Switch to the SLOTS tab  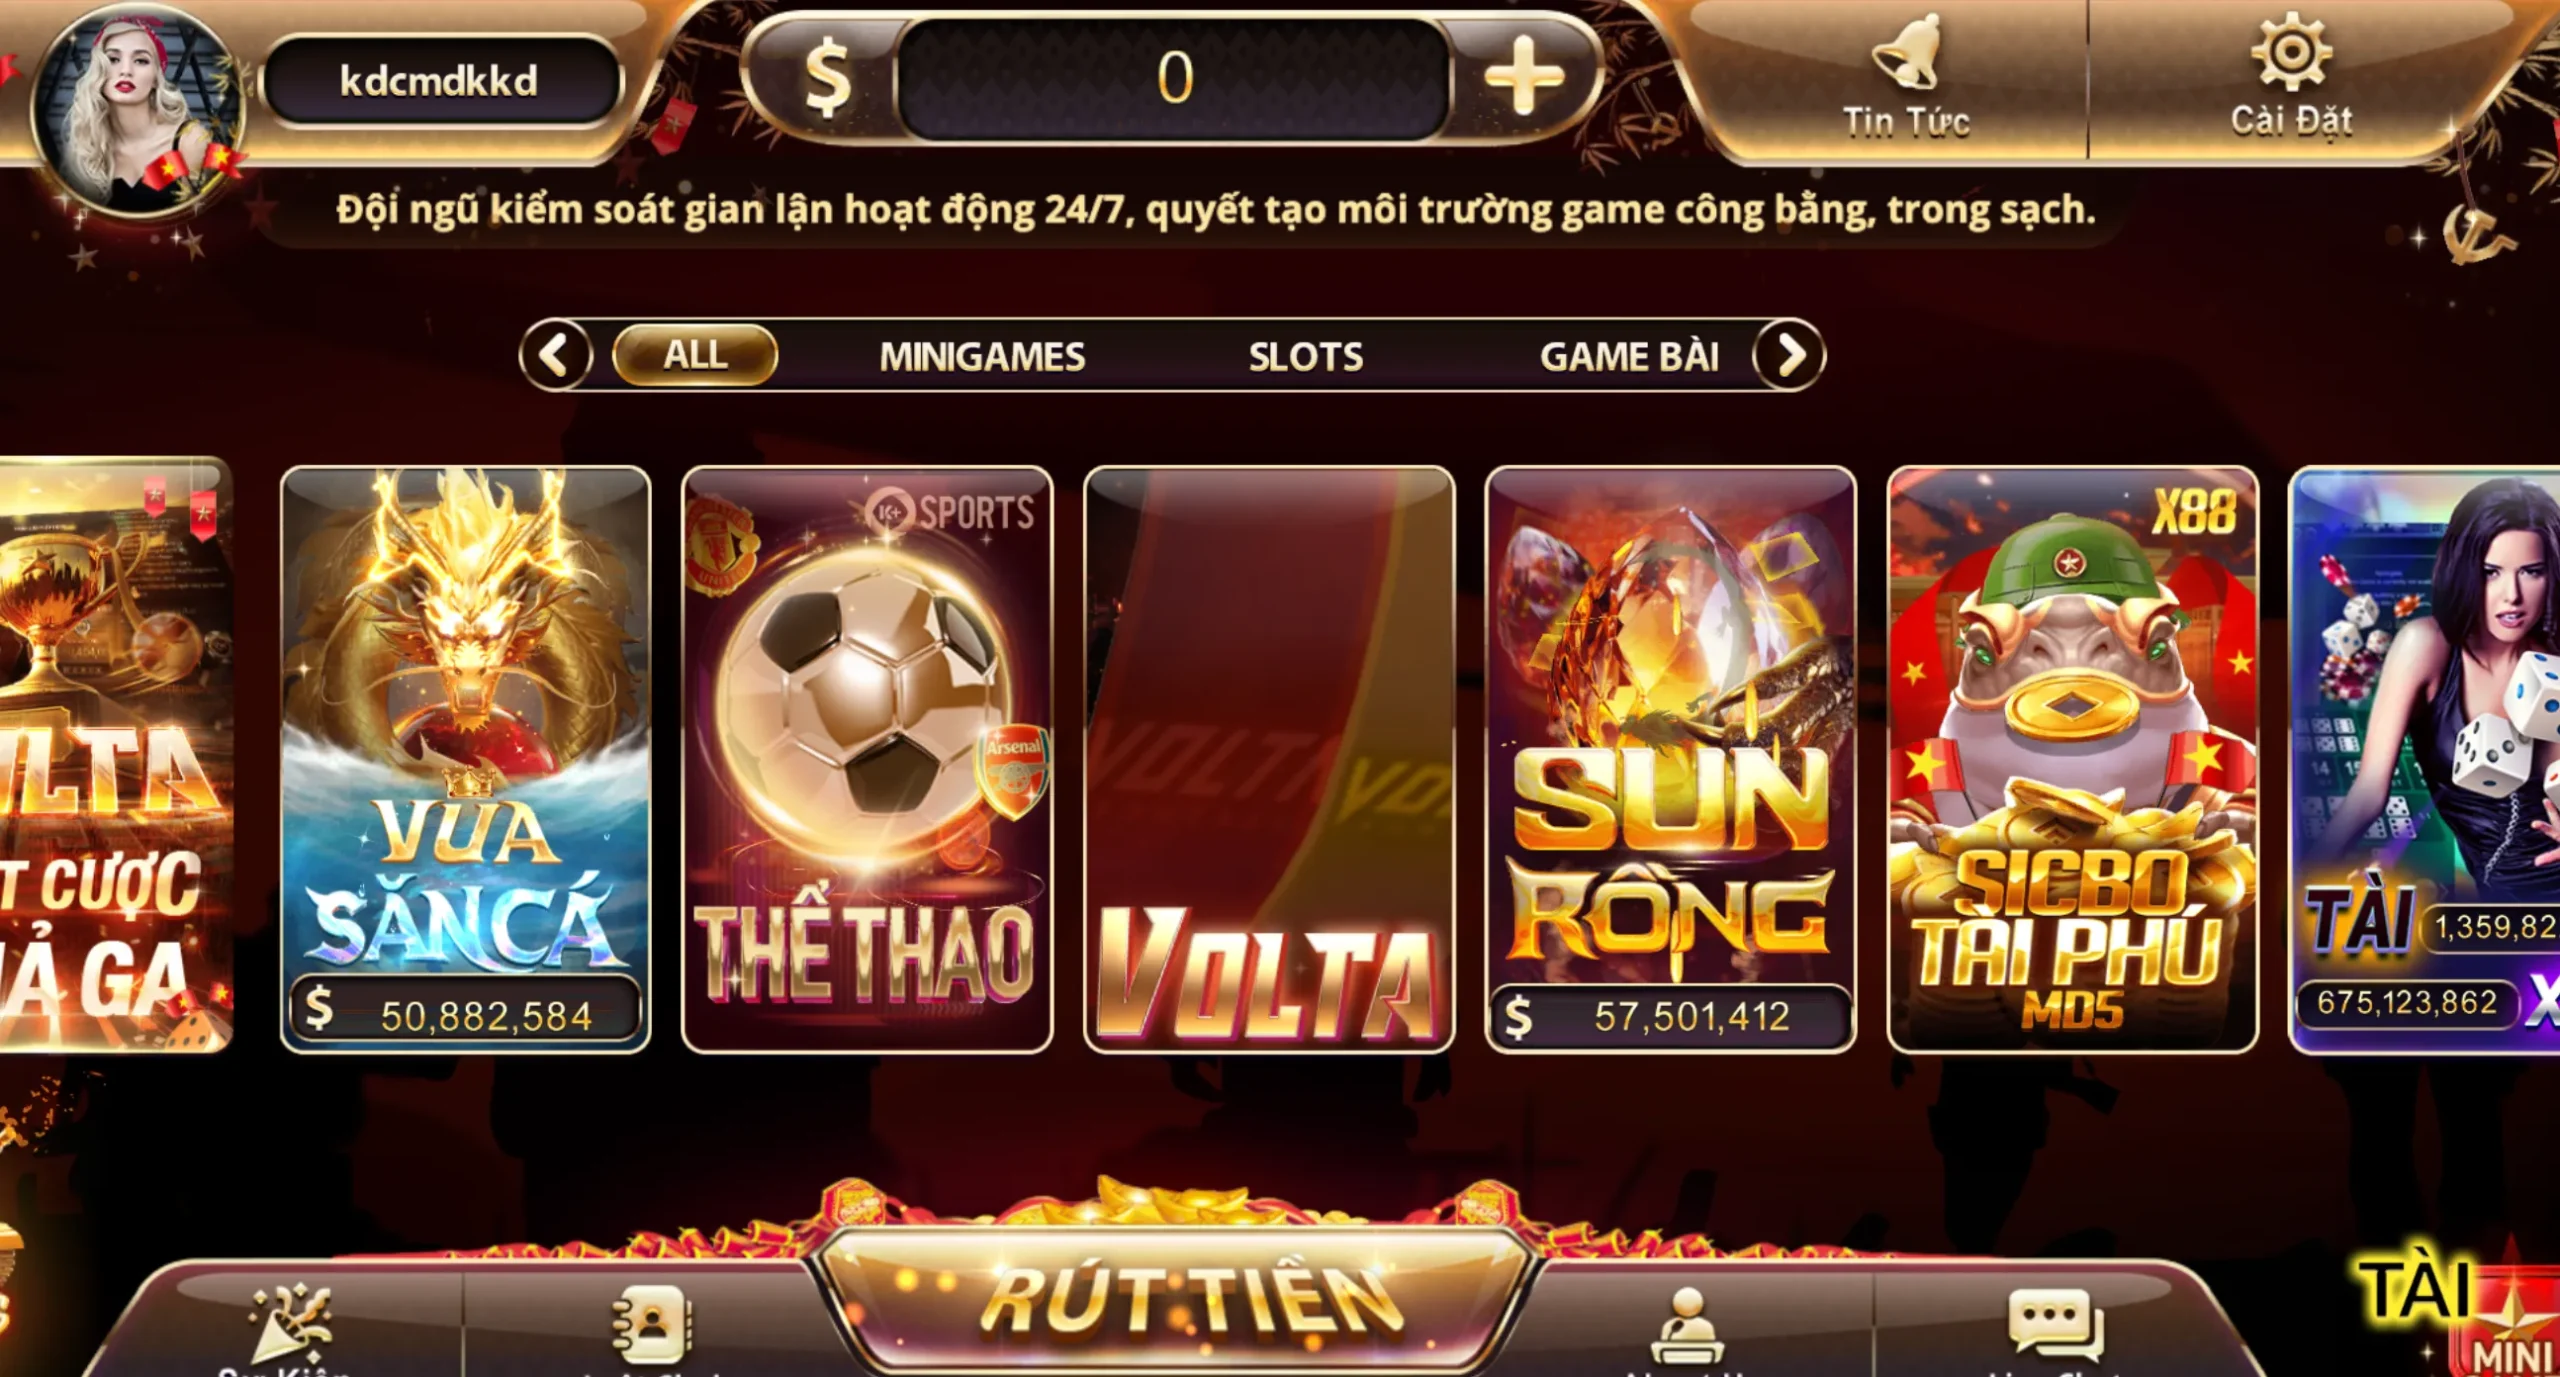(1305, 357)
